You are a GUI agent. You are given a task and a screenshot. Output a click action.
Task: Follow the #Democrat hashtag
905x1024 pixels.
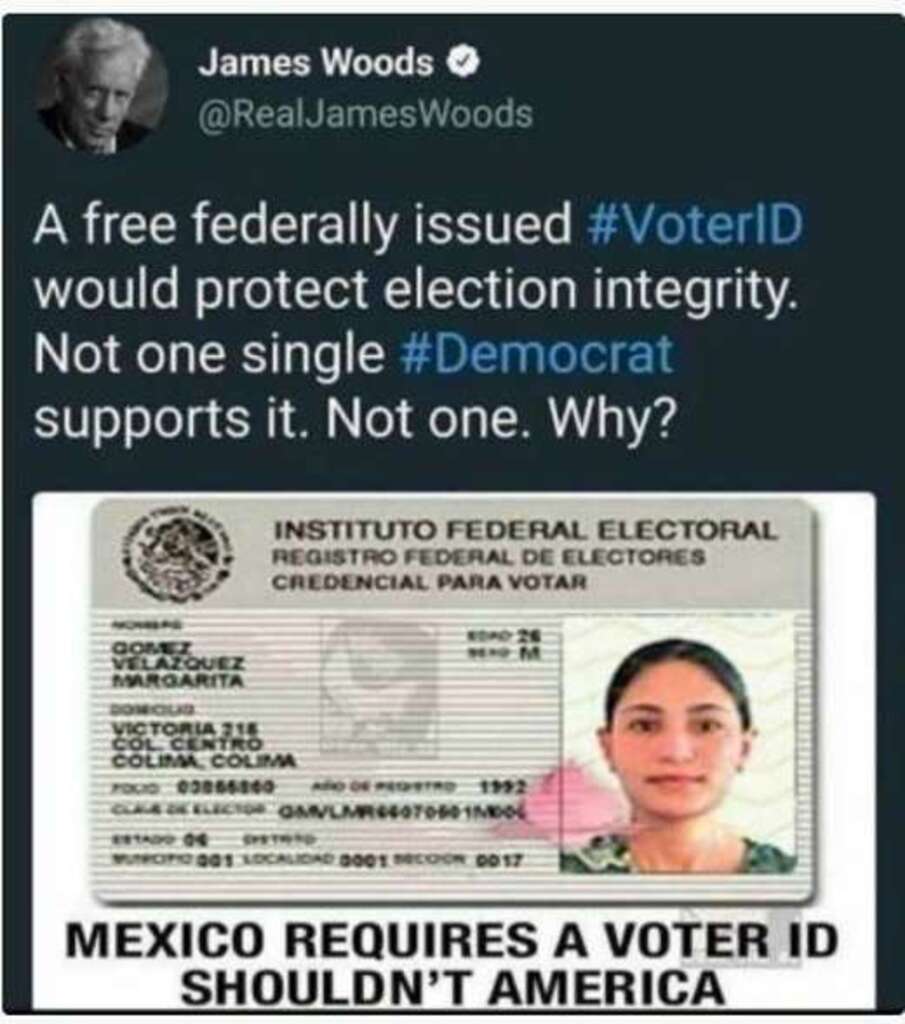click(x=536, y=354)
